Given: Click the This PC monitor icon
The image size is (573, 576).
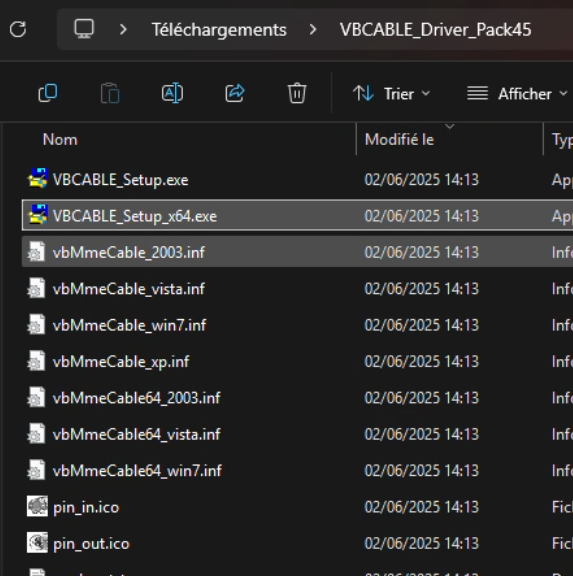Looking at the screenshot, I should pos(84,29).
